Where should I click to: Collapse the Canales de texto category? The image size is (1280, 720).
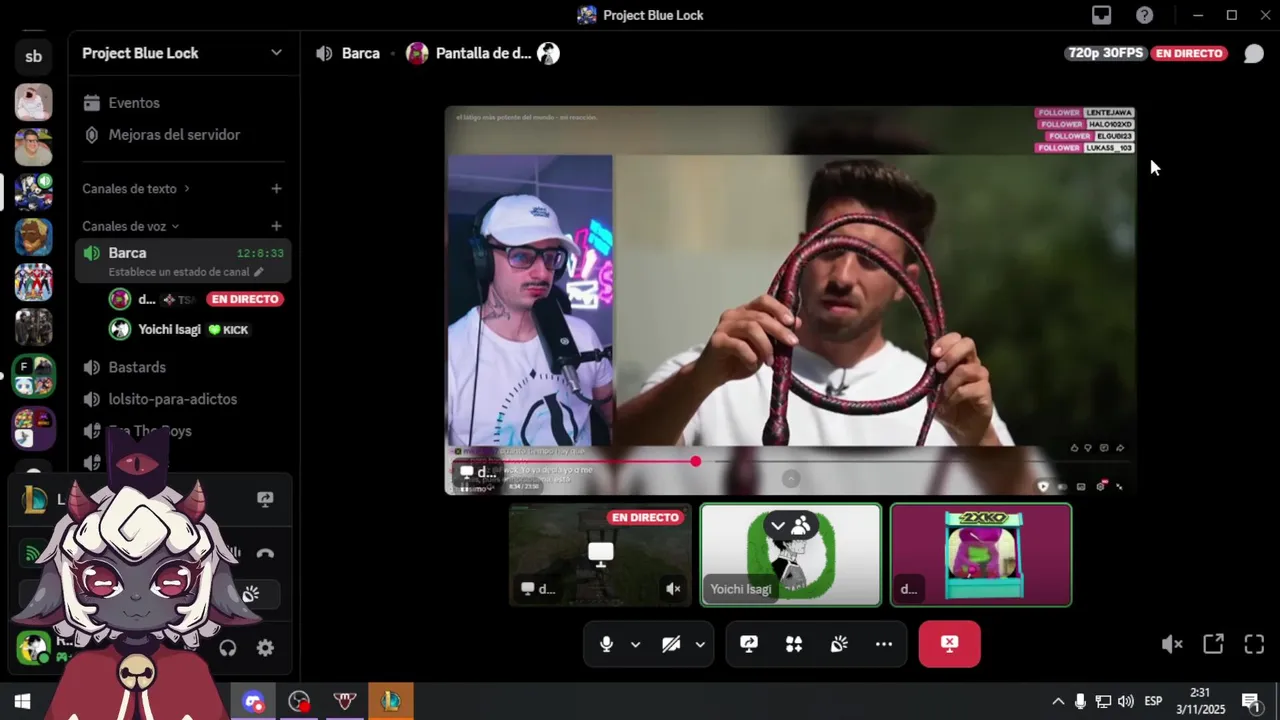pos(136,189)
